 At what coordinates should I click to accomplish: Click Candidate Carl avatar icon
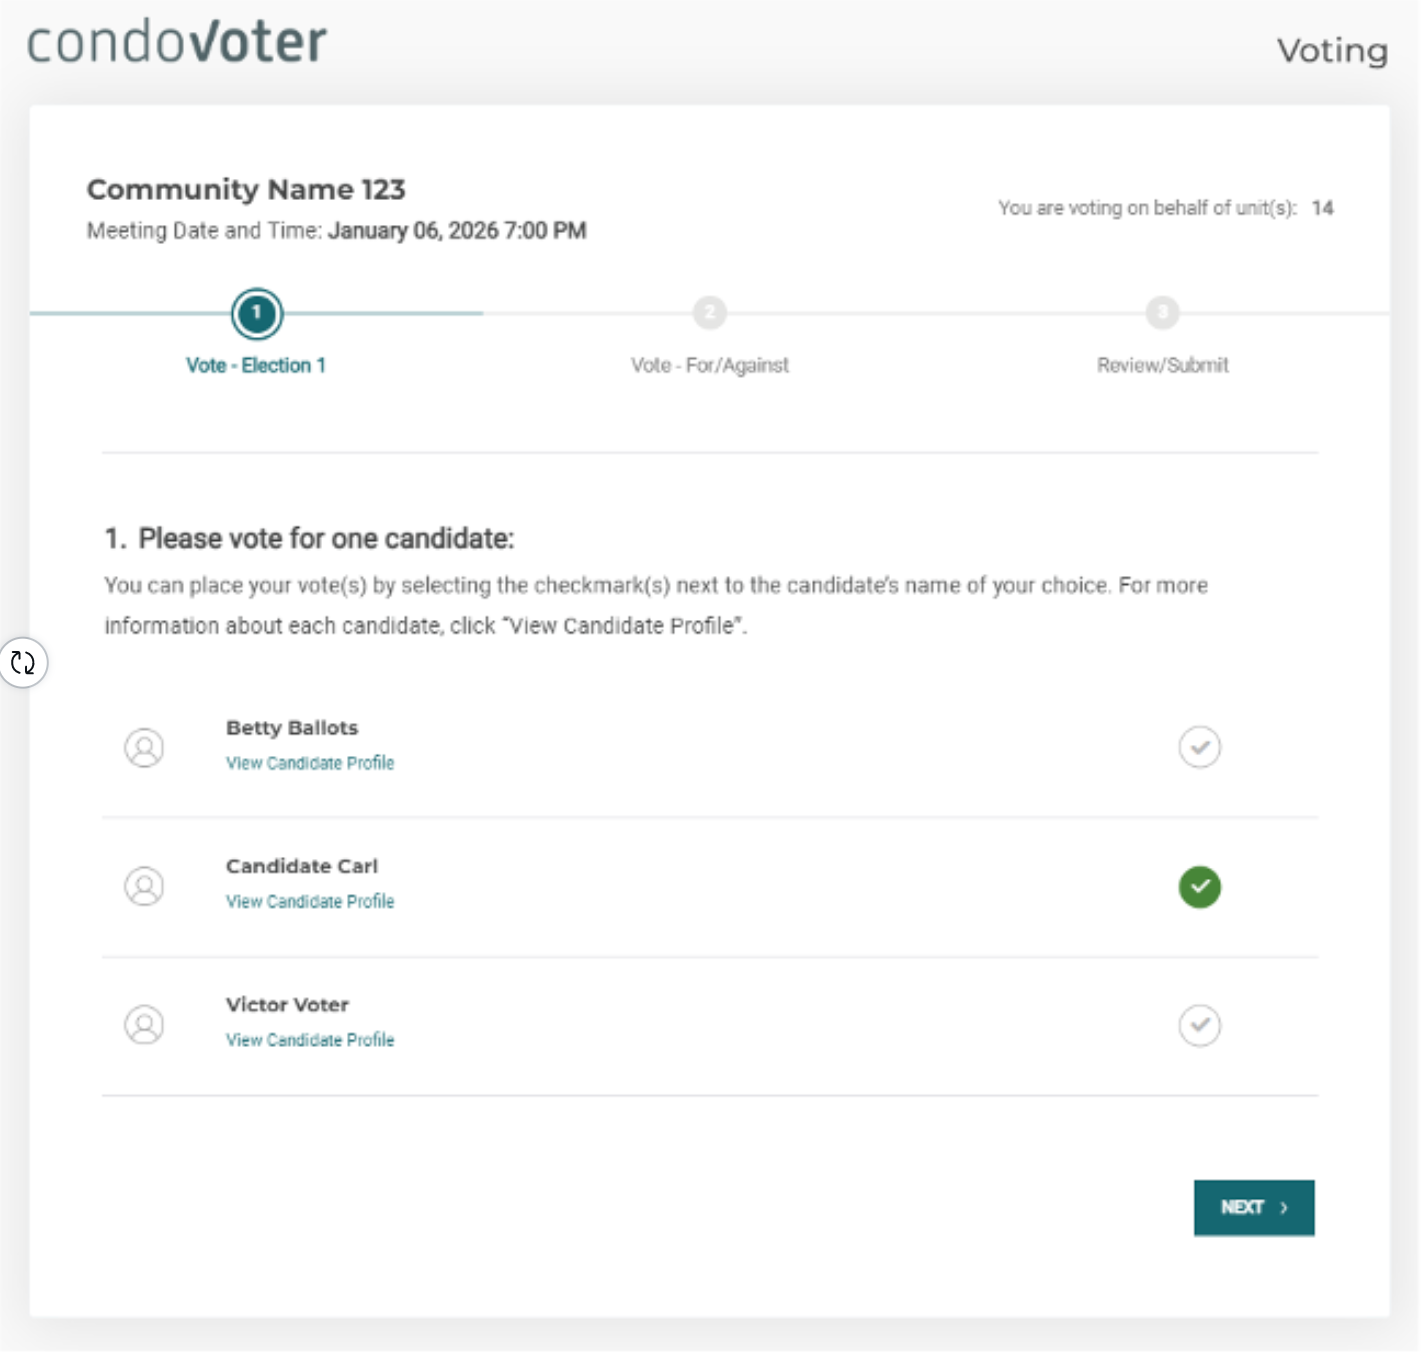[144, 886]
